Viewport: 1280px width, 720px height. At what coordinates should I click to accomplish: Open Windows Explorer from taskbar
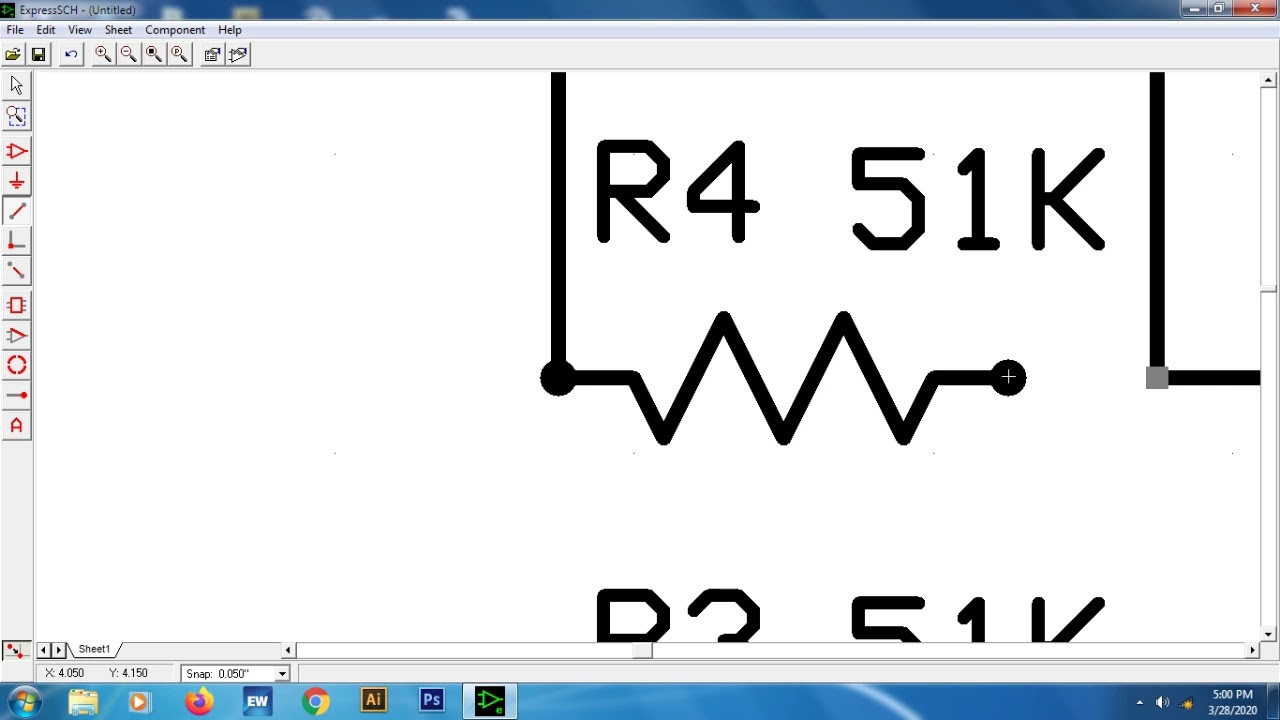pyautogui.click(x=83, y=702)
